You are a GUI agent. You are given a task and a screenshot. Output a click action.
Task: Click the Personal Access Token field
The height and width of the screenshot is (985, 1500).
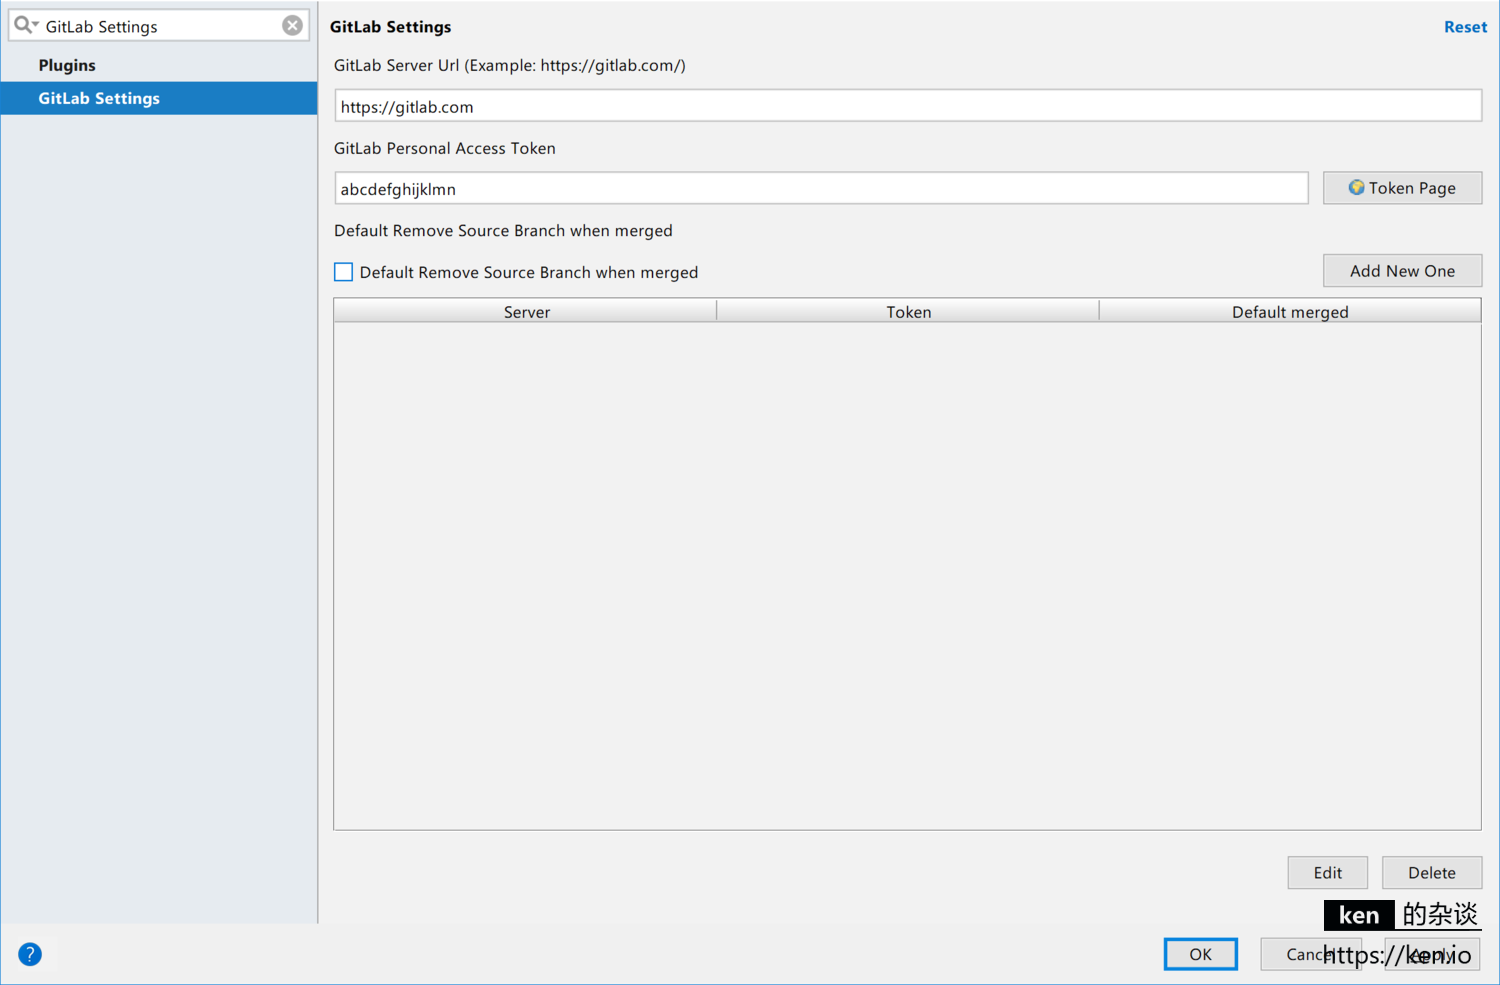pyautogui.click(x=821, y=188)
